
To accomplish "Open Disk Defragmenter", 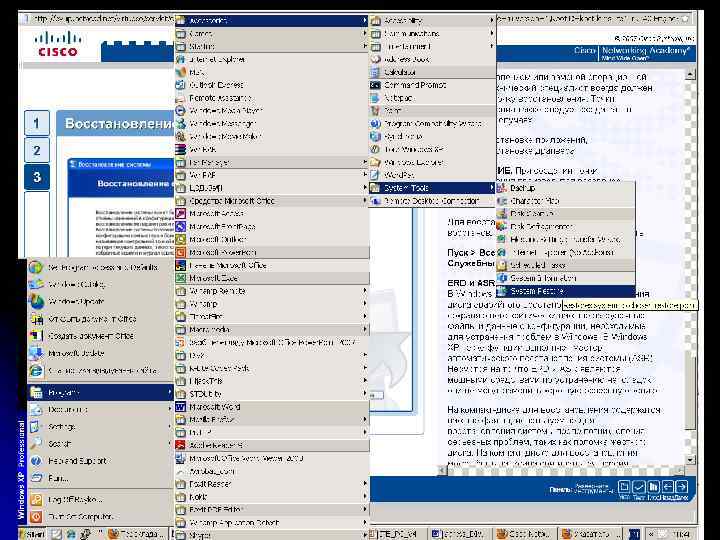I will pyautogui.click(x=566, y=226).
